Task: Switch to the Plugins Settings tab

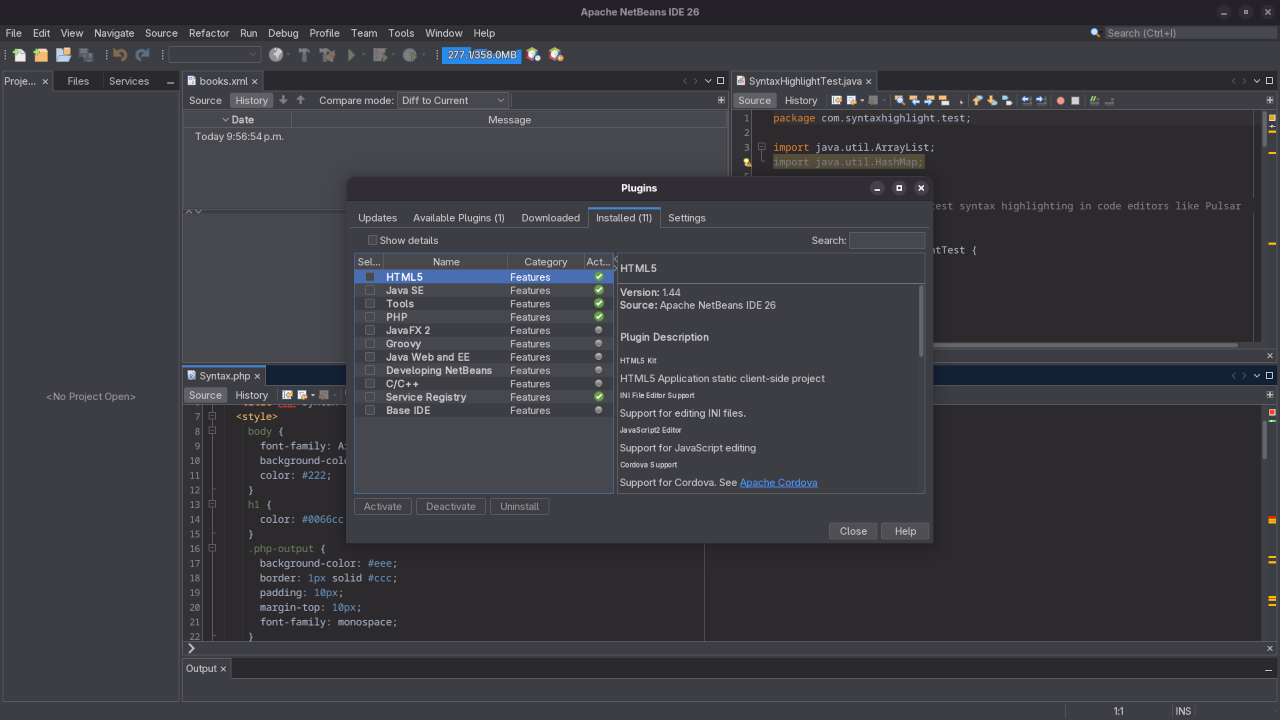Action: pos(687,218)
